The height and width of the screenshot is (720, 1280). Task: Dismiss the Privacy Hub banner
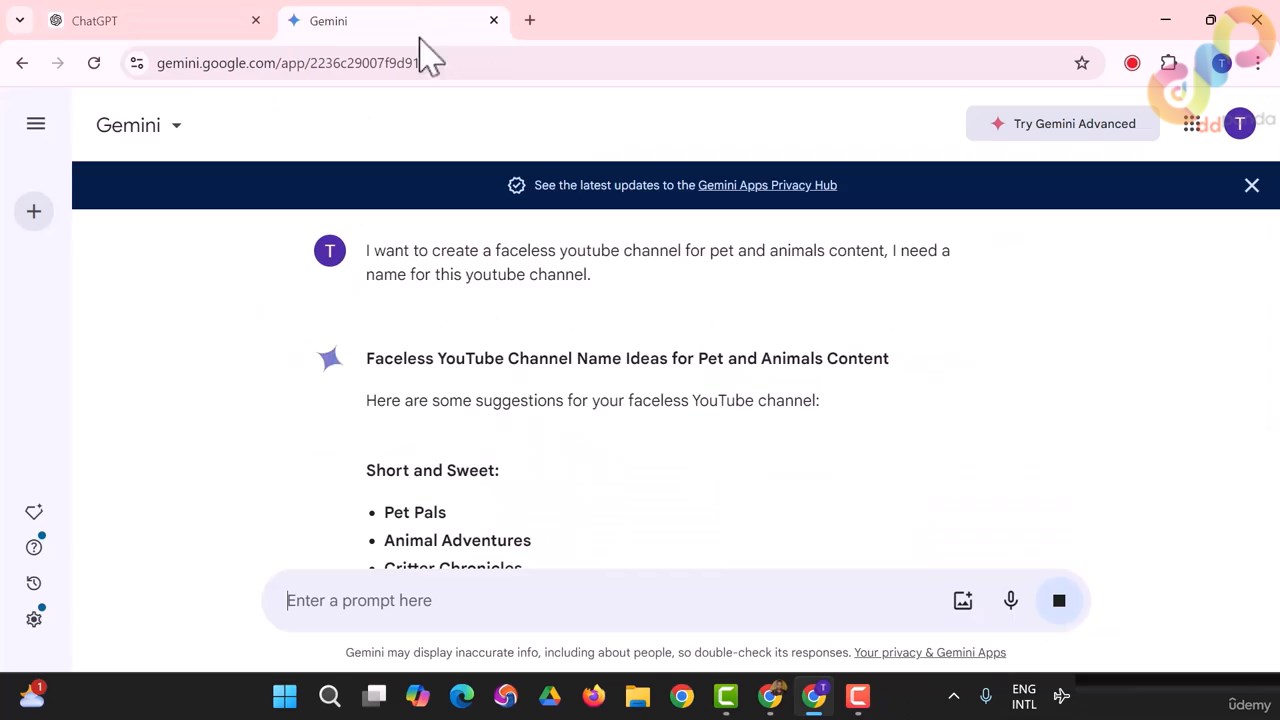coord(1252,185)
